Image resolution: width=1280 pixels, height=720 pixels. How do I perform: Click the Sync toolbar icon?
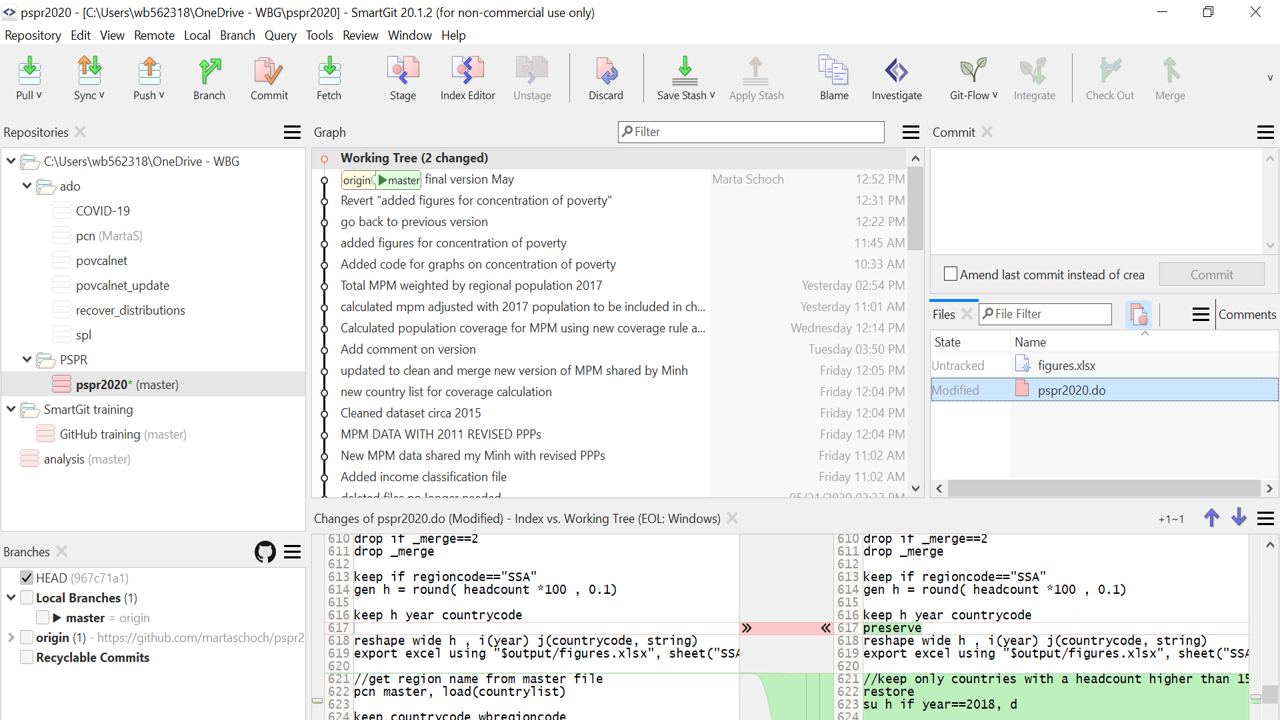click(x=89, y=70)
